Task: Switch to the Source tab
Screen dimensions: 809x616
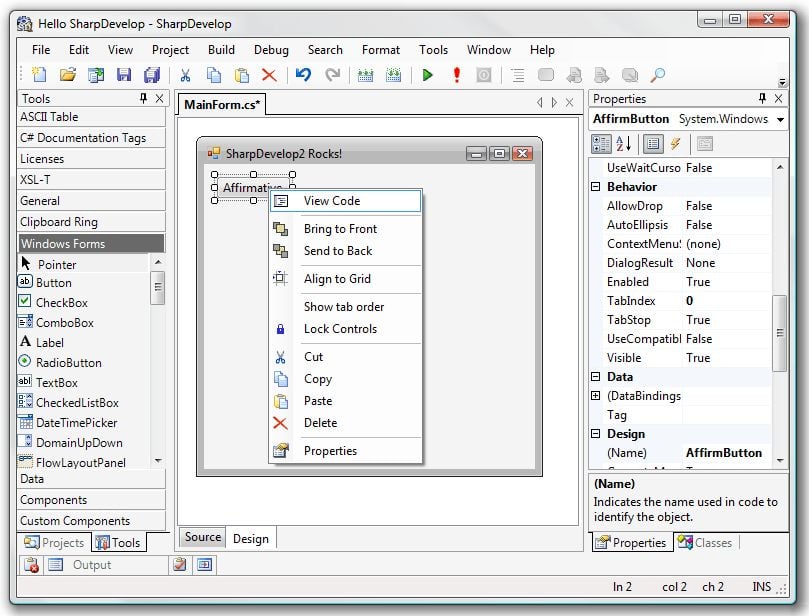Action: pos(201,538)
